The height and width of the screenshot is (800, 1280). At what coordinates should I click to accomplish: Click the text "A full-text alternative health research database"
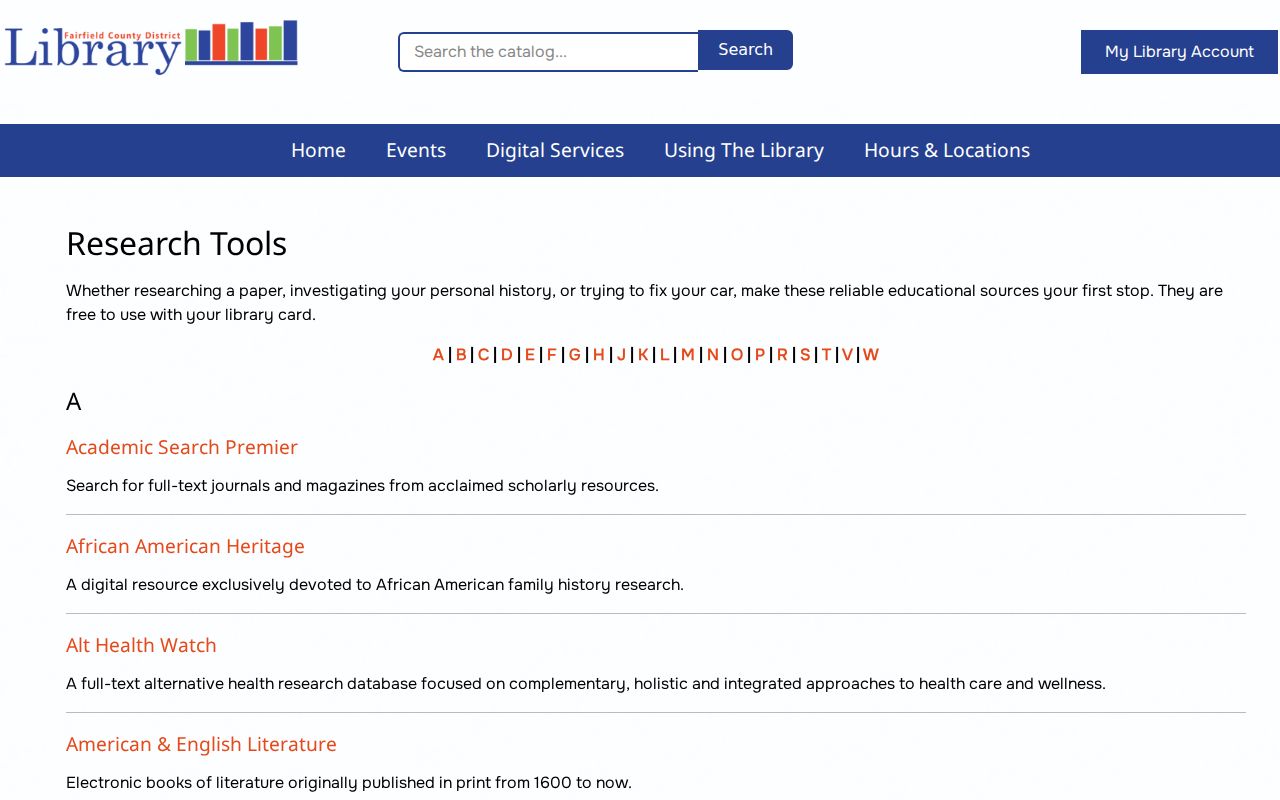pyautogui.click(x=586, y=684)
